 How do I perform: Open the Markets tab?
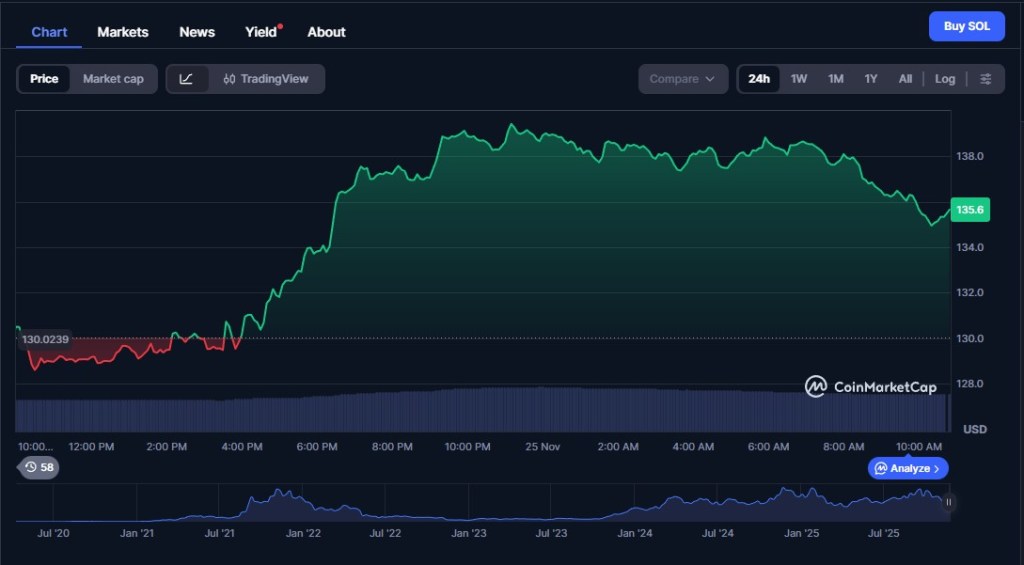point(123,32)
